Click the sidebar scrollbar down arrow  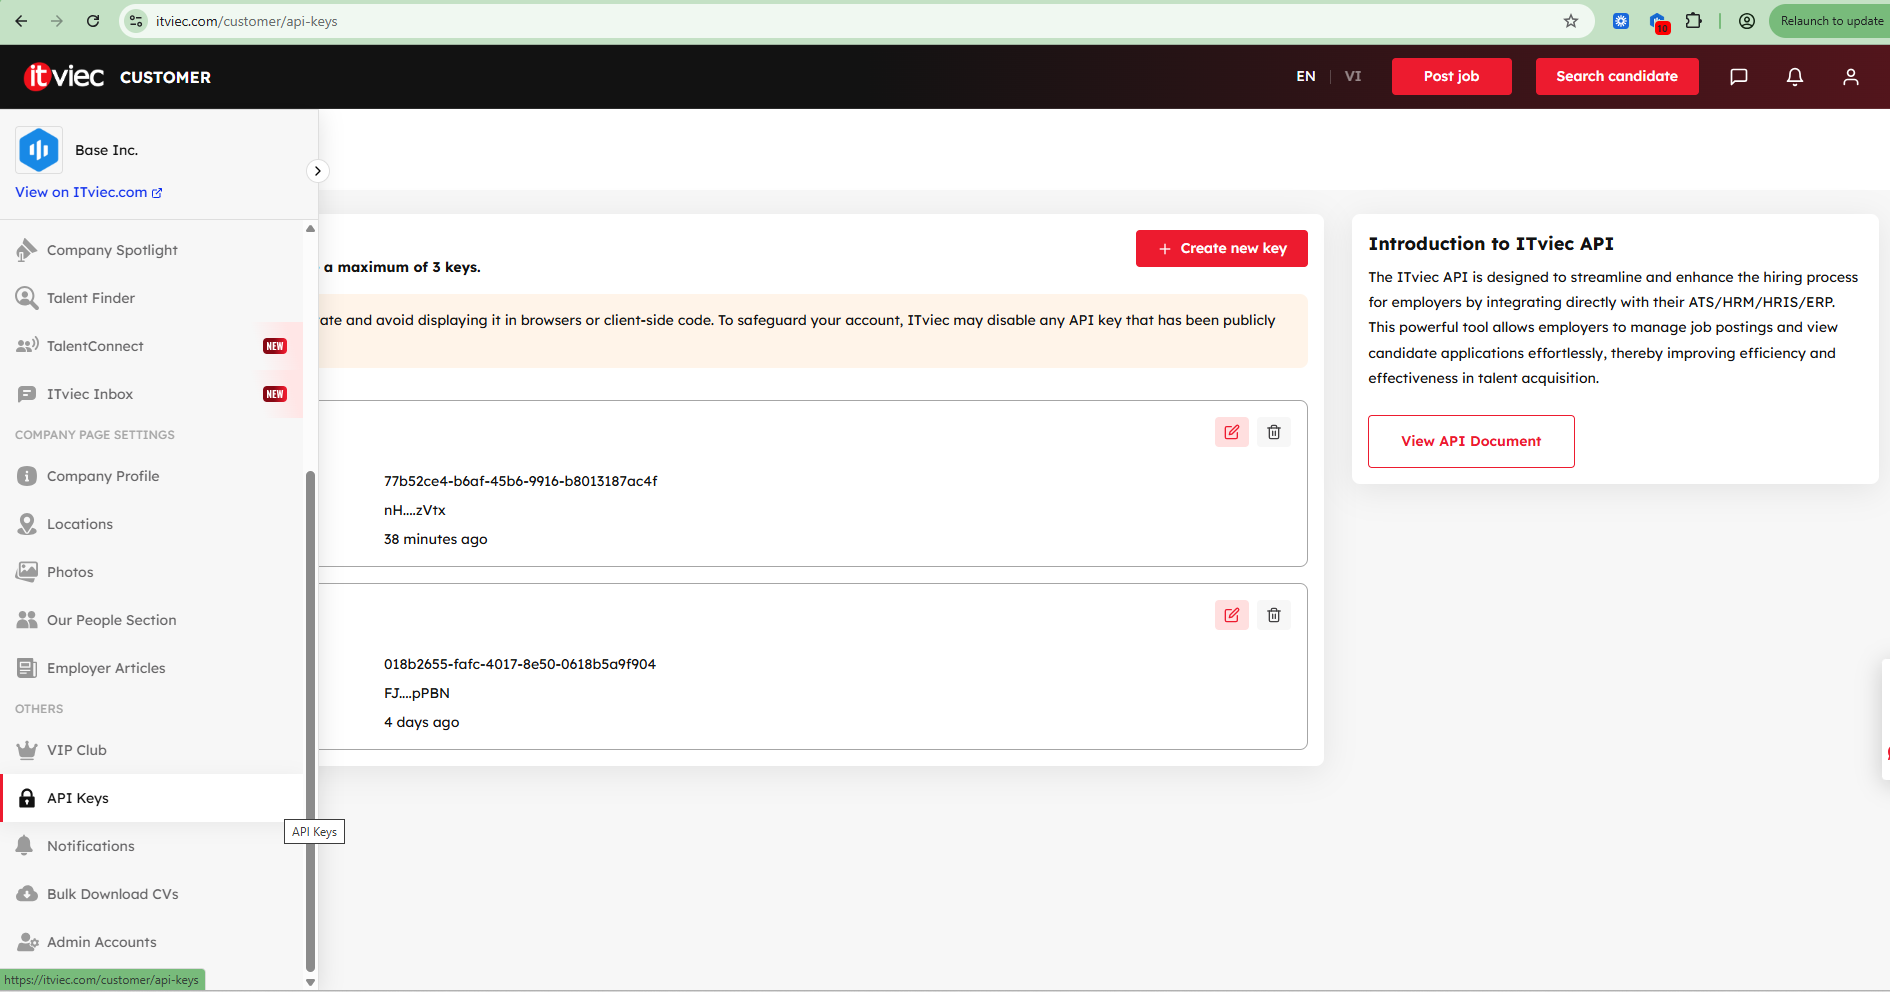tap(310, 982)
